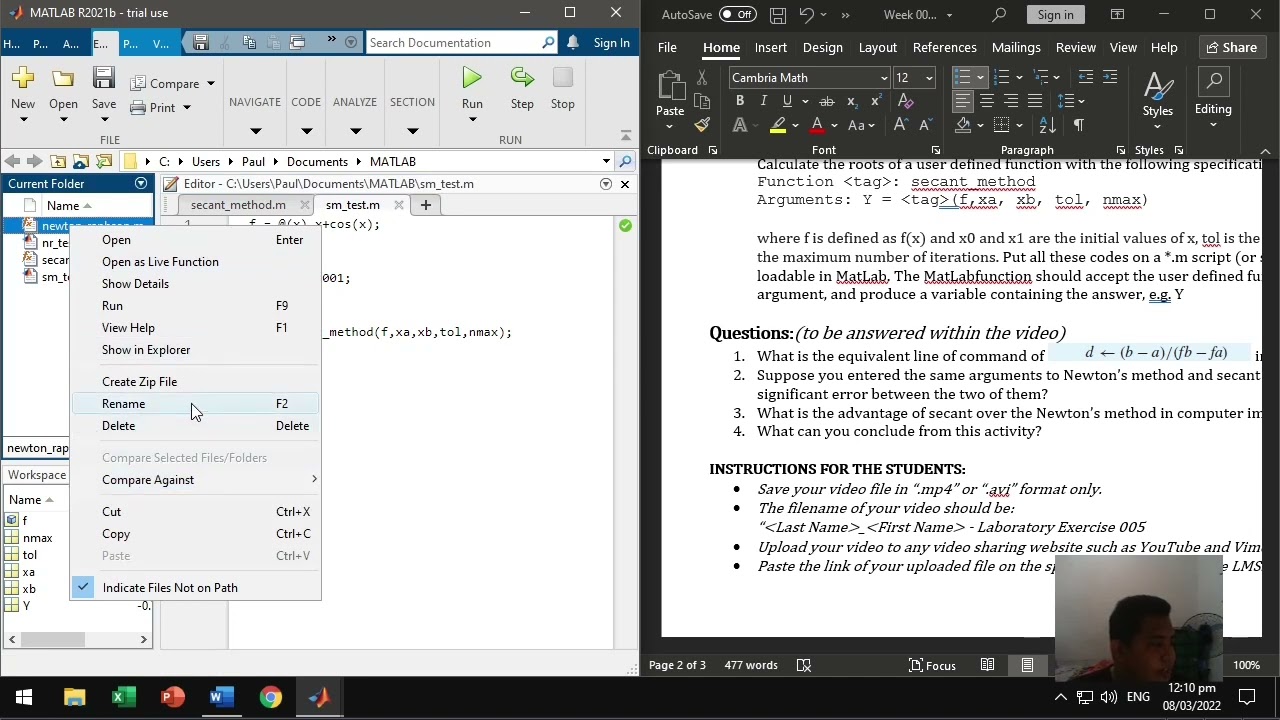Screen dimensions: 1280x720
Task: Click the Sort icon in Word
Action: click(x=1047, y=125)
